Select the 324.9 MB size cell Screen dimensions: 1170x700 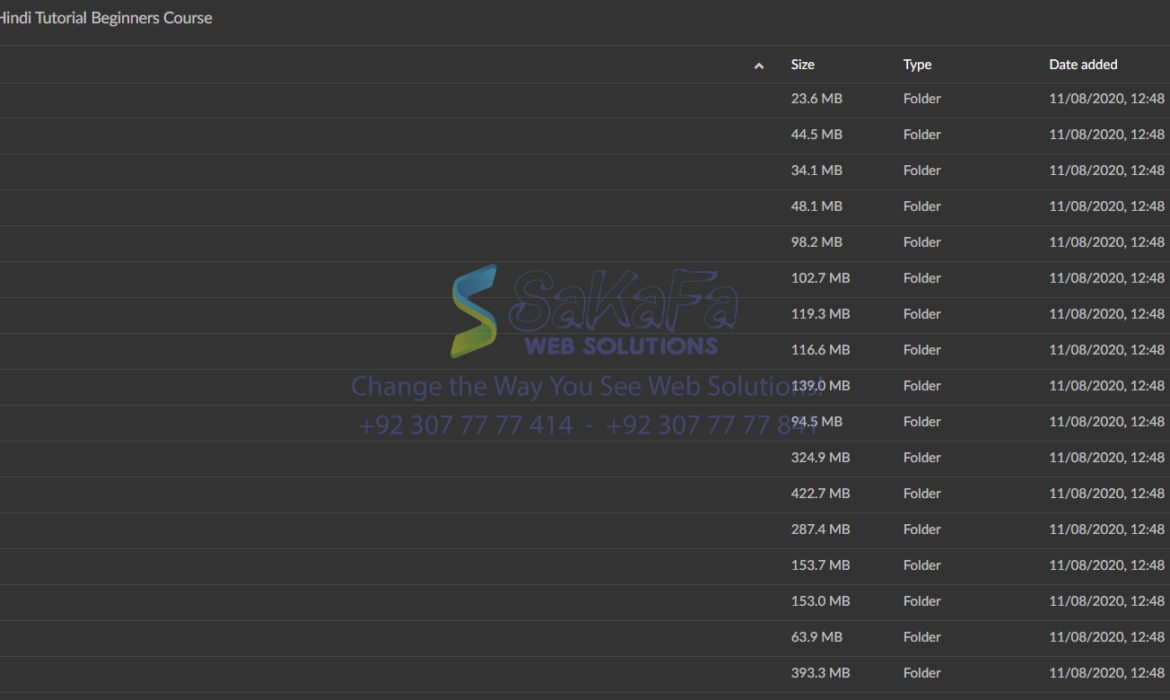(820, 457)
